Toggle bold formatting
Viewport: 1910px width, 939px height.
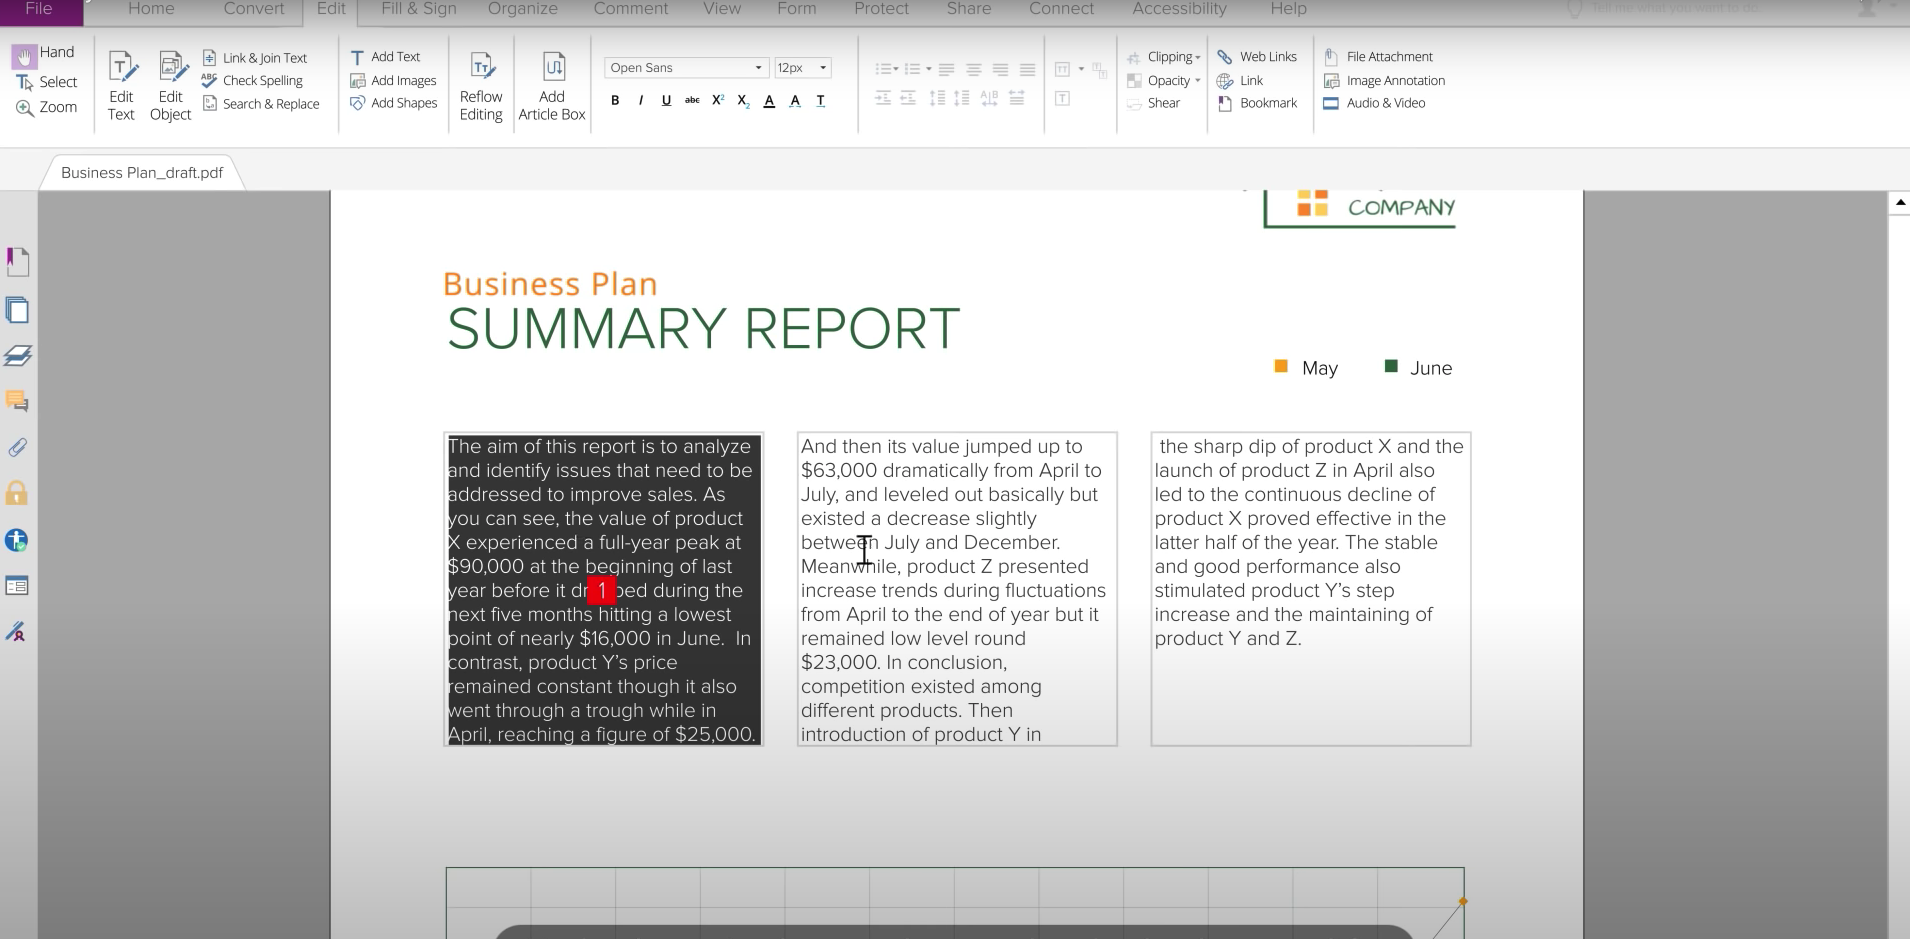[x=615, y=100]
